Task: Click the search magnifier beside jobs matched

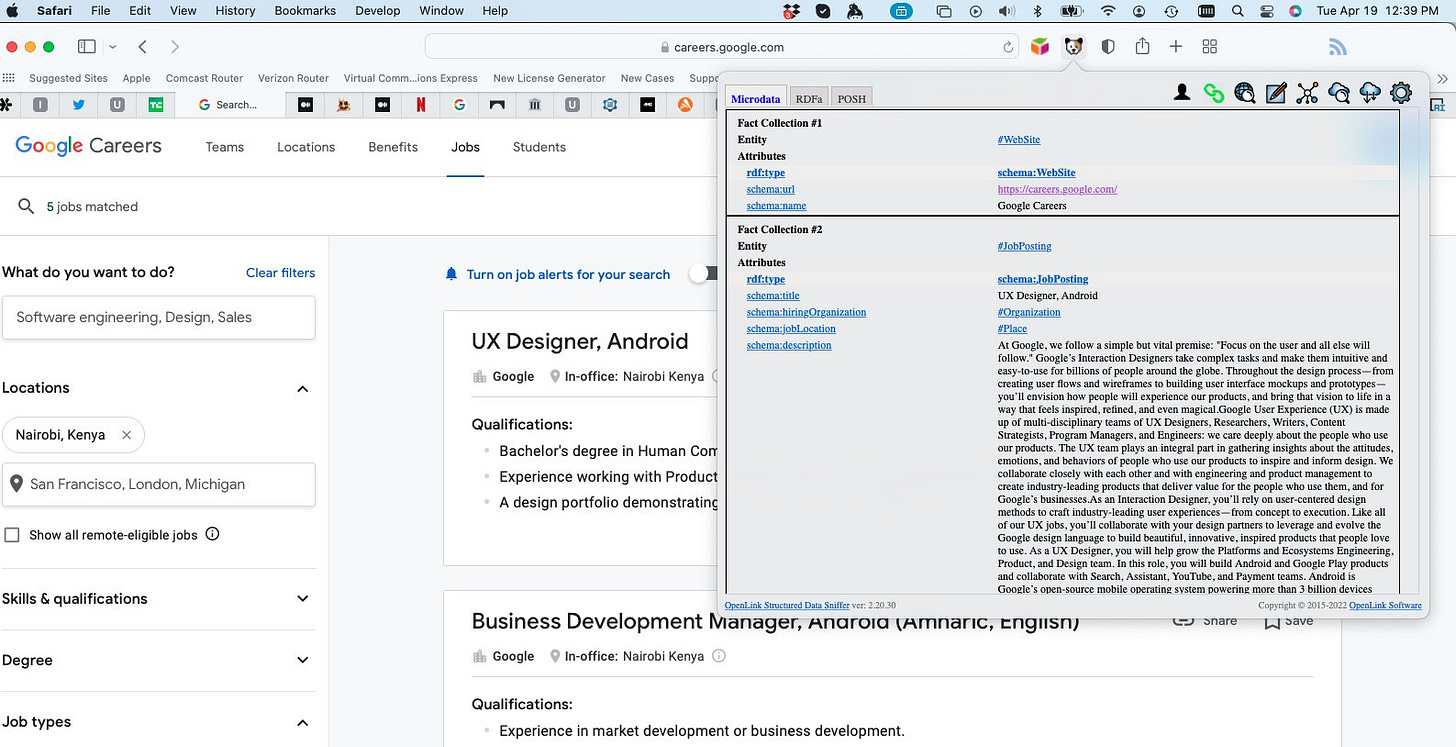Action: pyautogui.click(x=27, y=206)
